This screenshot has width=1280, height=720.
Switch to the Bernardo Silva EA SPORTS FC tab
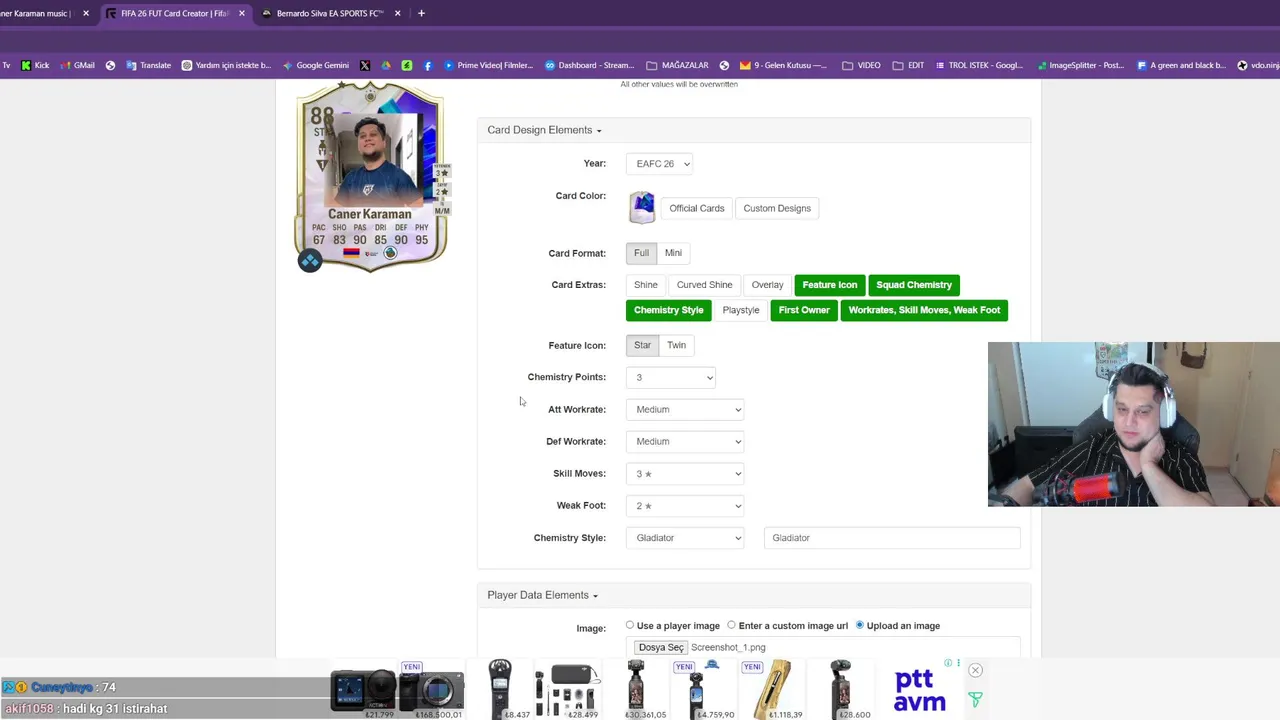pyautogui.click(x=329, y=13)
